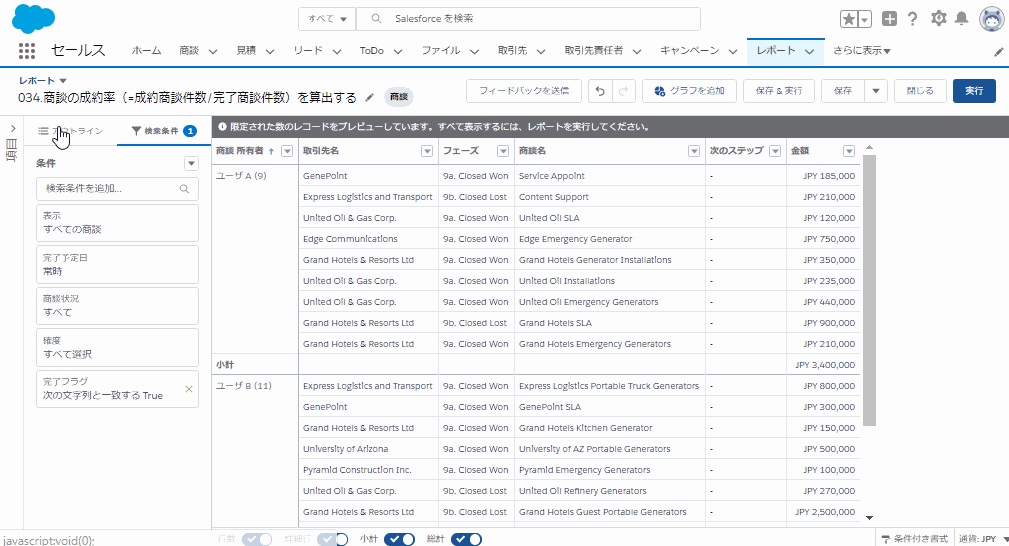Go to the リード tab
This screenshot has width=1009, height=546.
(x=308, y=50)
